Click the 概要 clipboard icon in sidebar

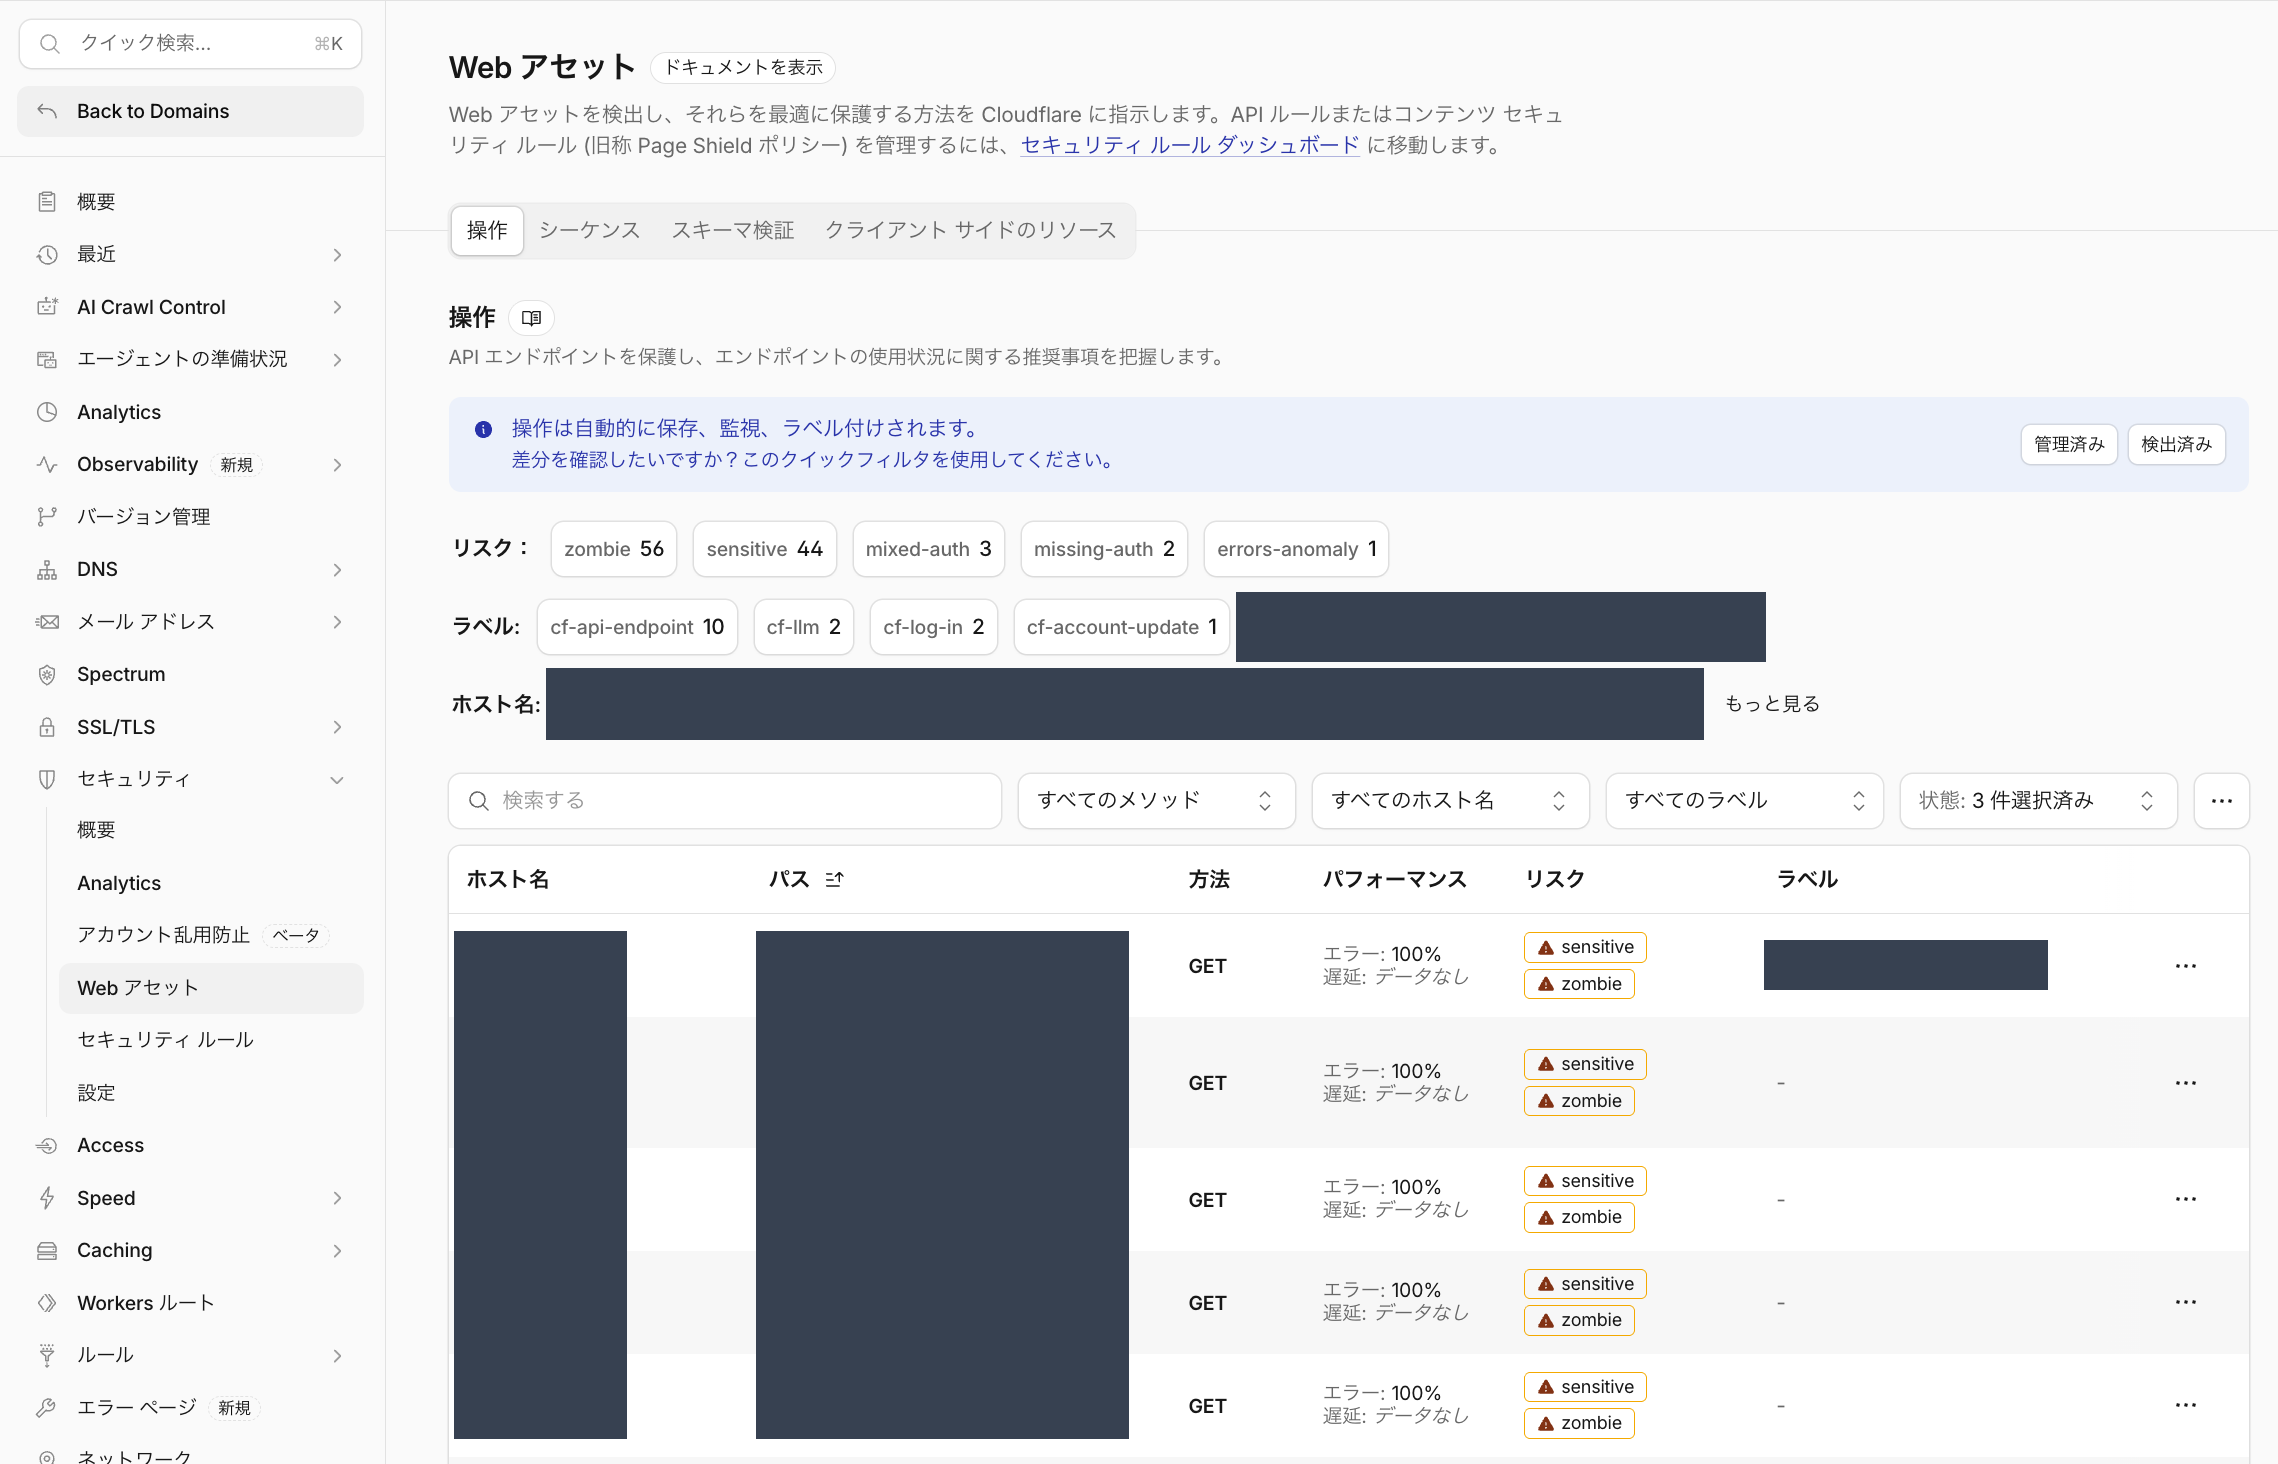point(47,202)
